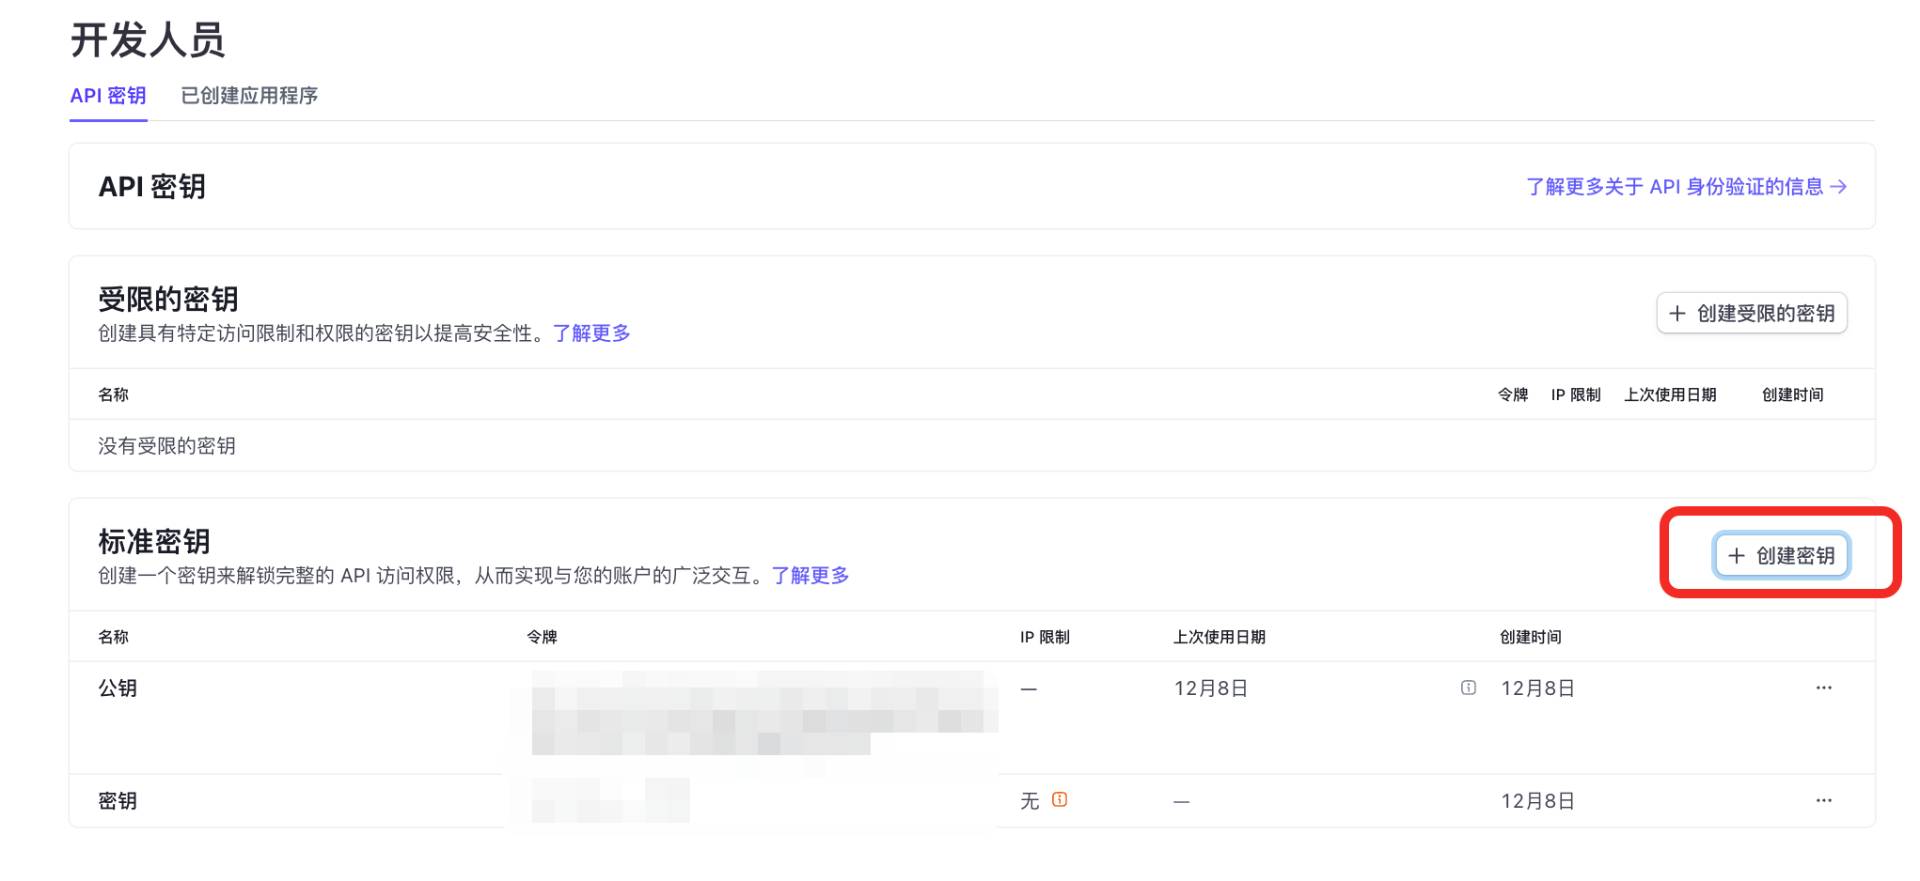Open the three-dot menu for 密钥

pos(1823,801)
